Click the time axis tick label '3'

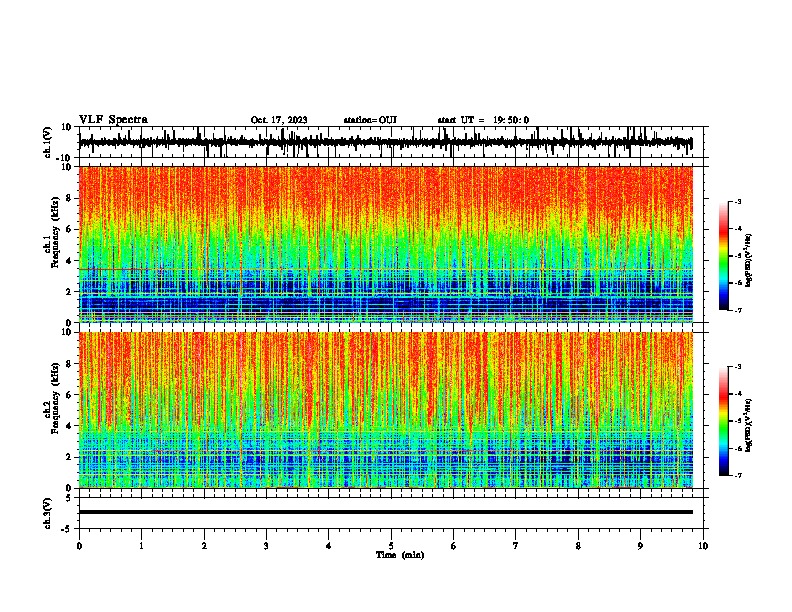(x=266, y=546)
